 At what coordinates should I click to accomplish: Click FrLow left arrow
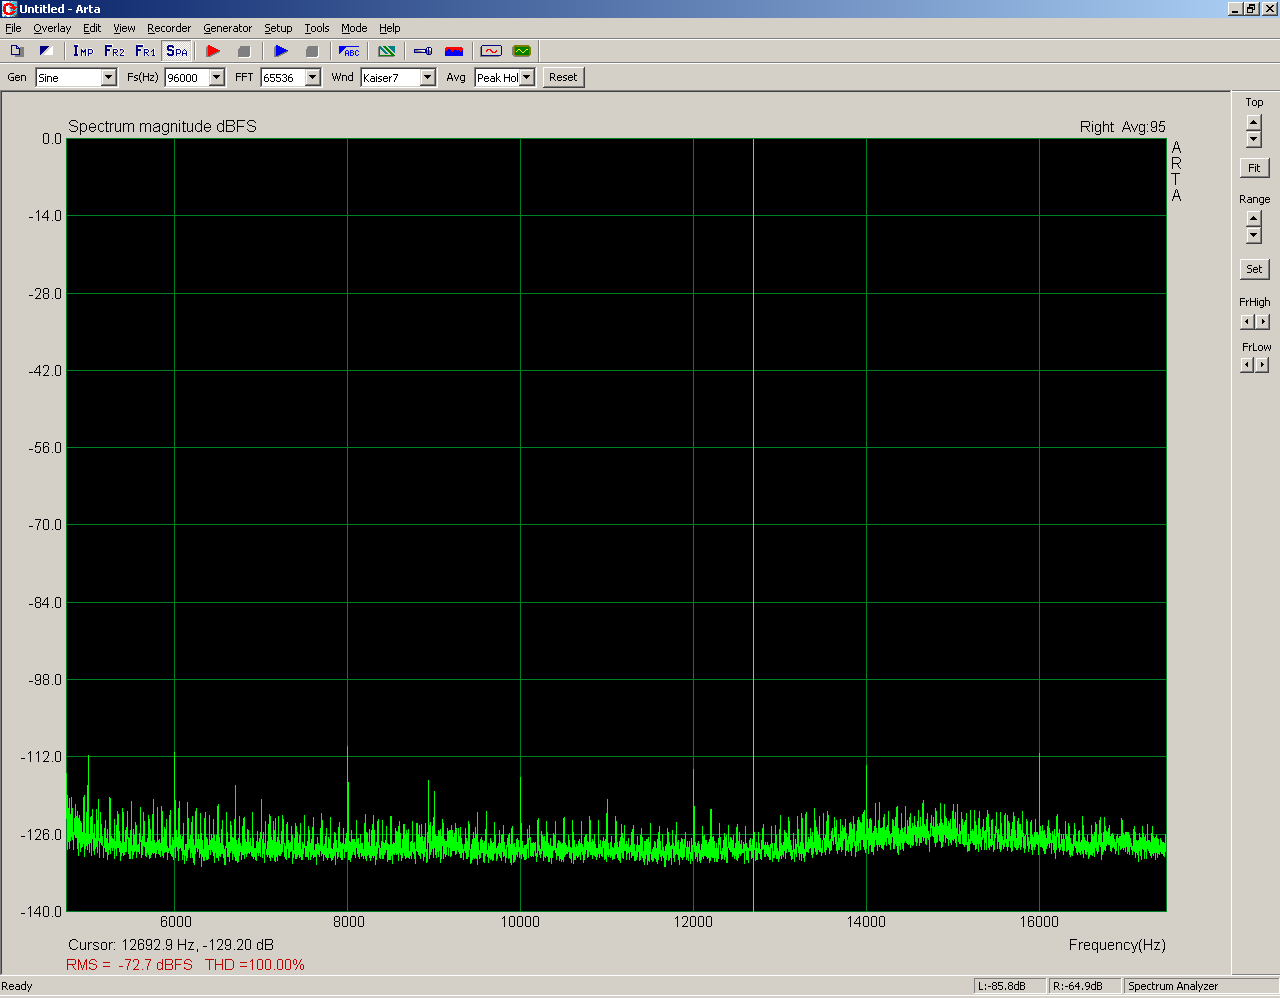tap(1246, 365)
